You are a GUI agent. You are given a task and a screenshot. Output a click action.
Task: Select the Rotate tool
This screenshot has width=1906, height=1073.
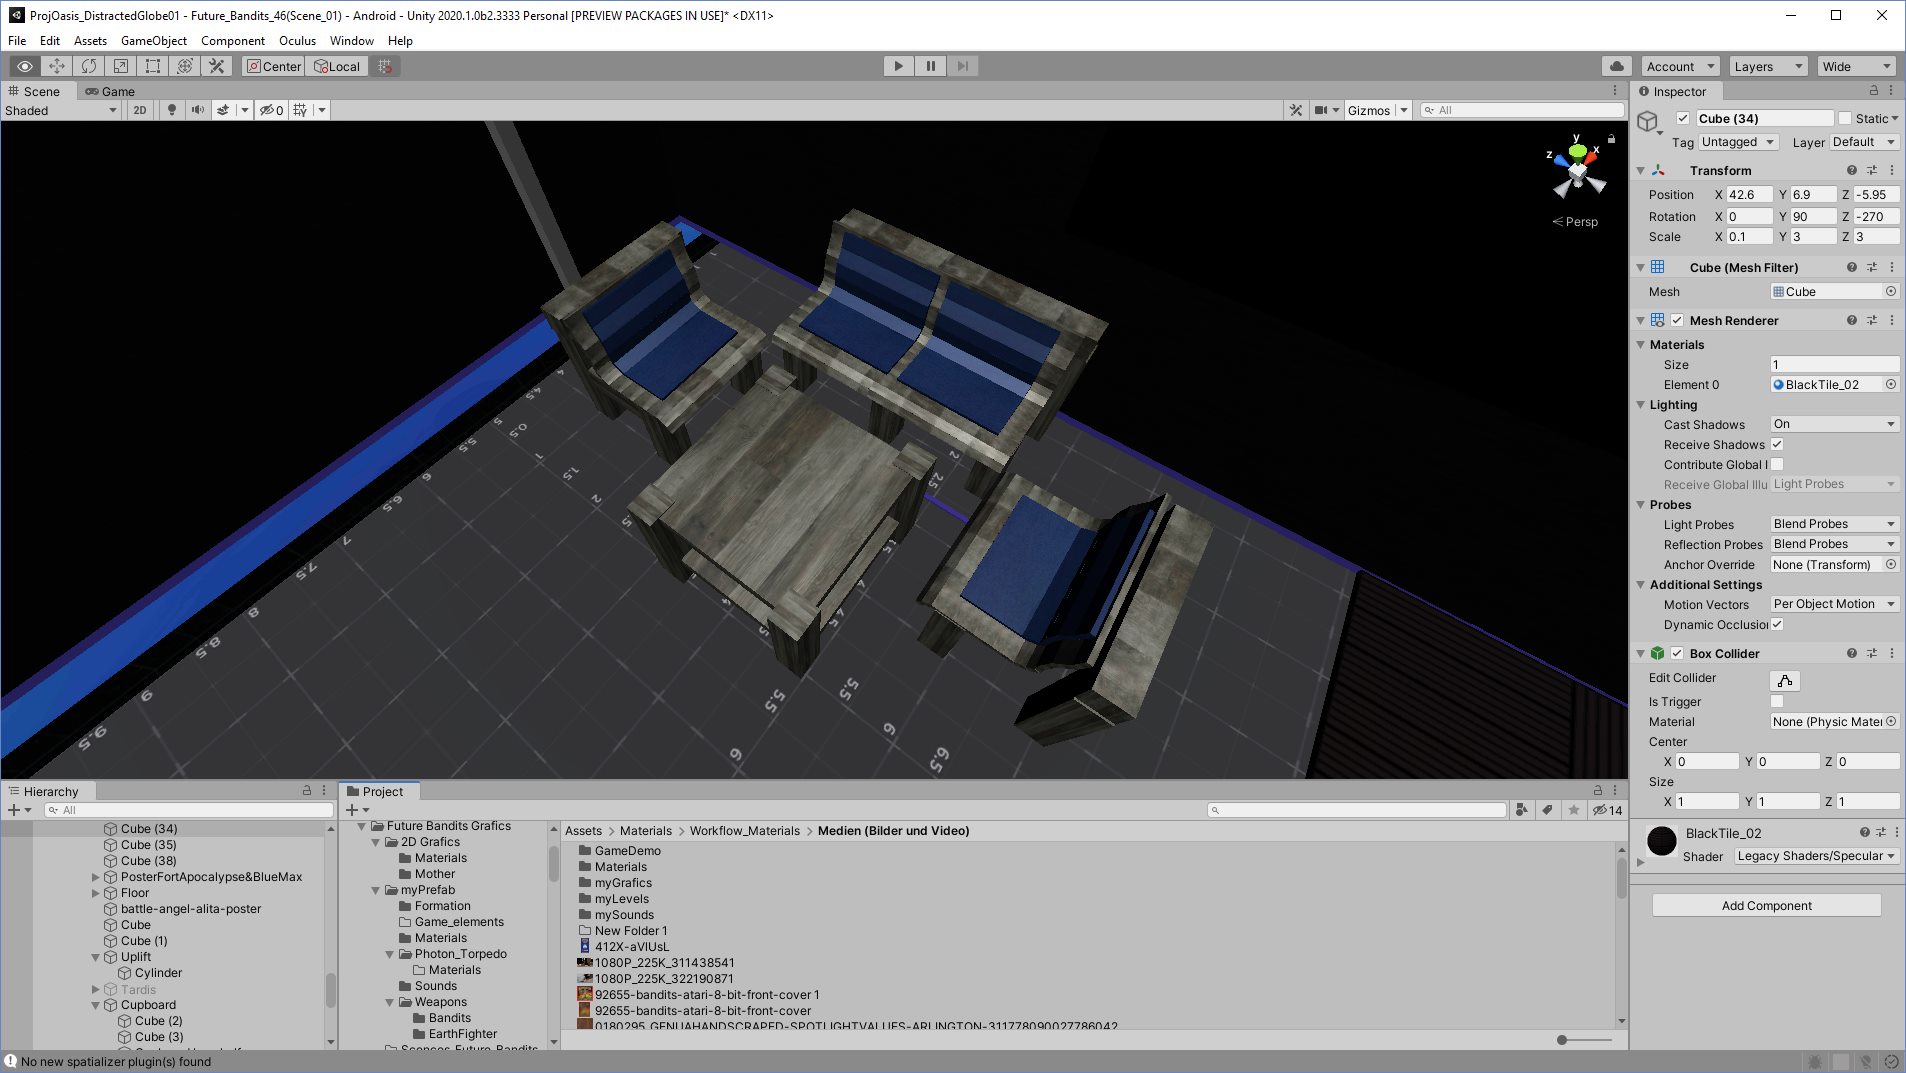(x=89, y=66)
